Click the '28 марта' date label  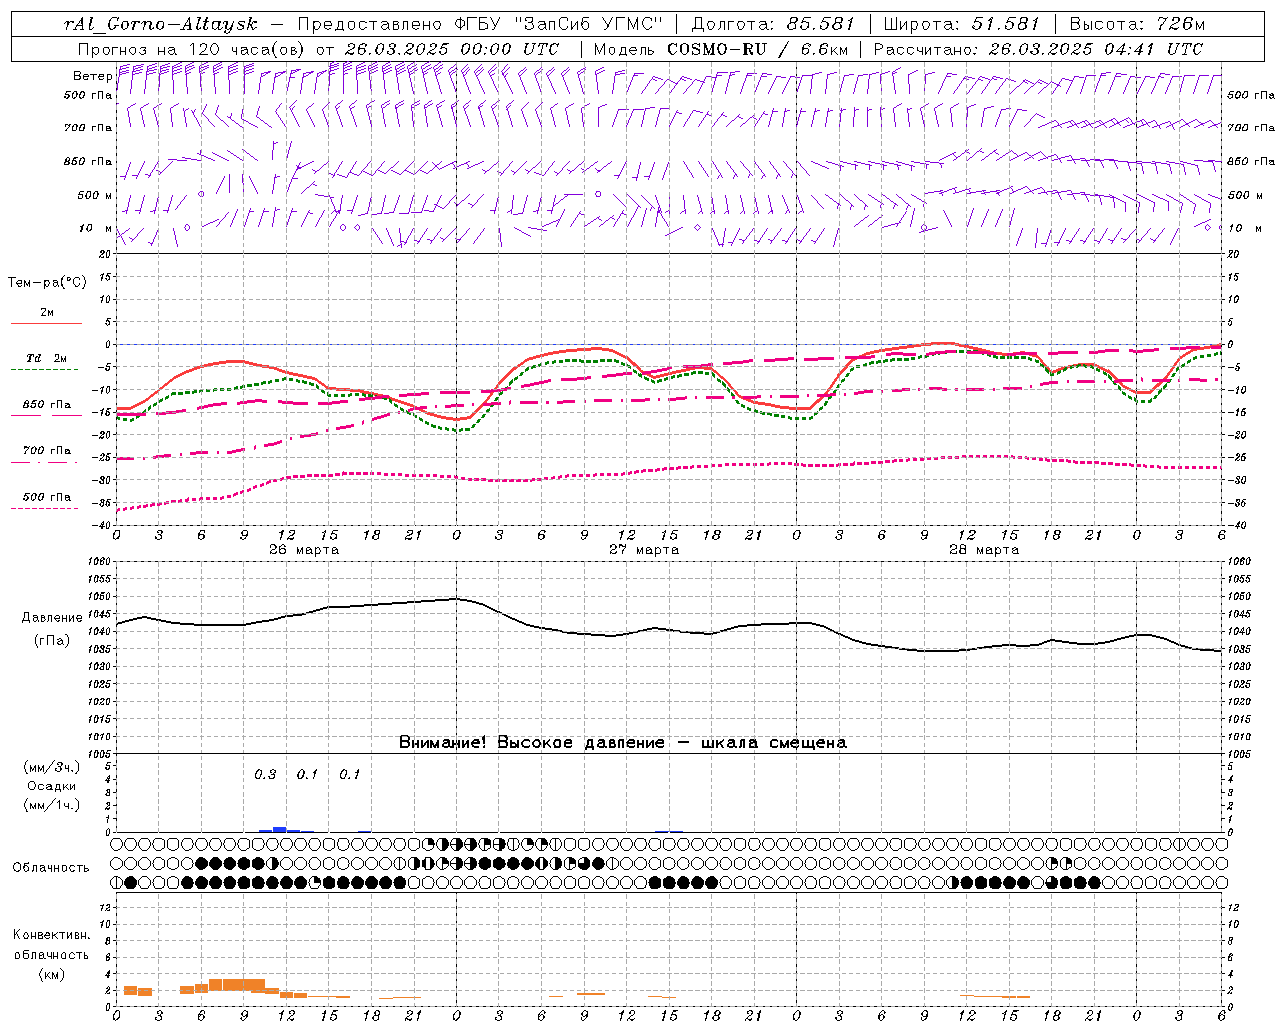click(984, 550)
